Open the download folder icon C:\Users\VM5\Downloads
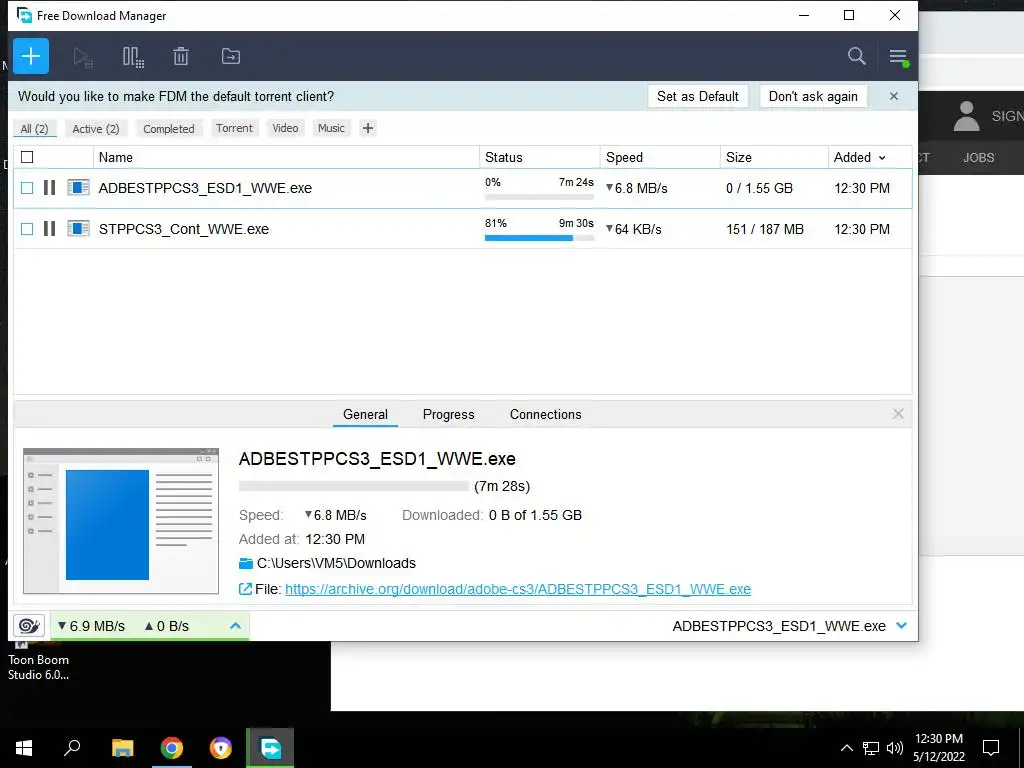The image size is (1024, 768). click(x=246, y=563)
